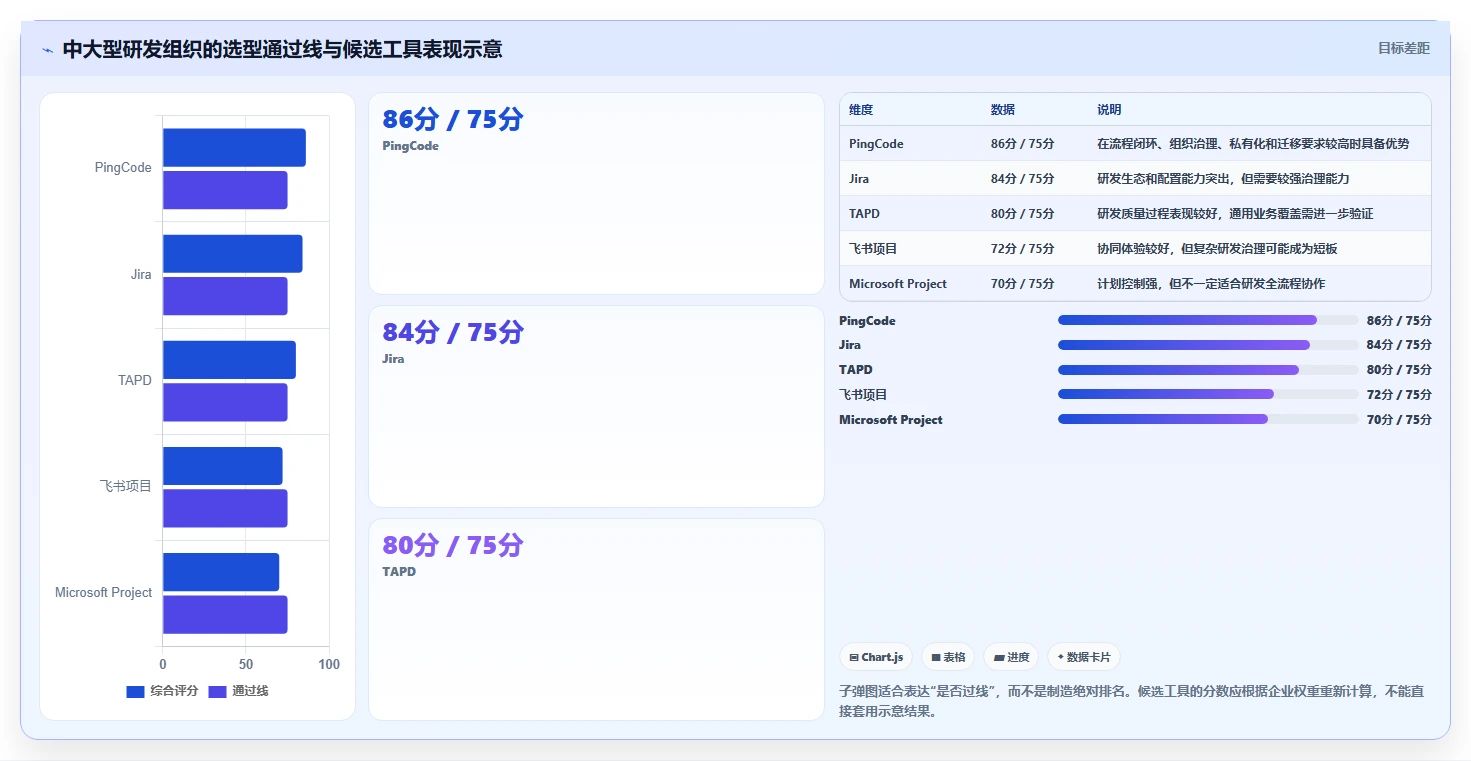This screenshot has height=761, width=1471.
Task: Toggle the 通过线 legend item
Action: click(238, 691)
